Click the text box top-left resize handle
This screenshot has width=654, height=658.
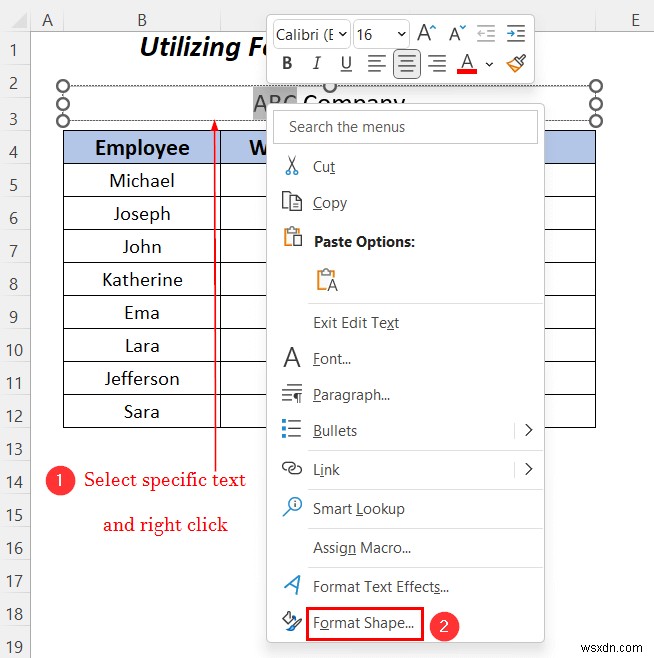(x=63, y=86)
